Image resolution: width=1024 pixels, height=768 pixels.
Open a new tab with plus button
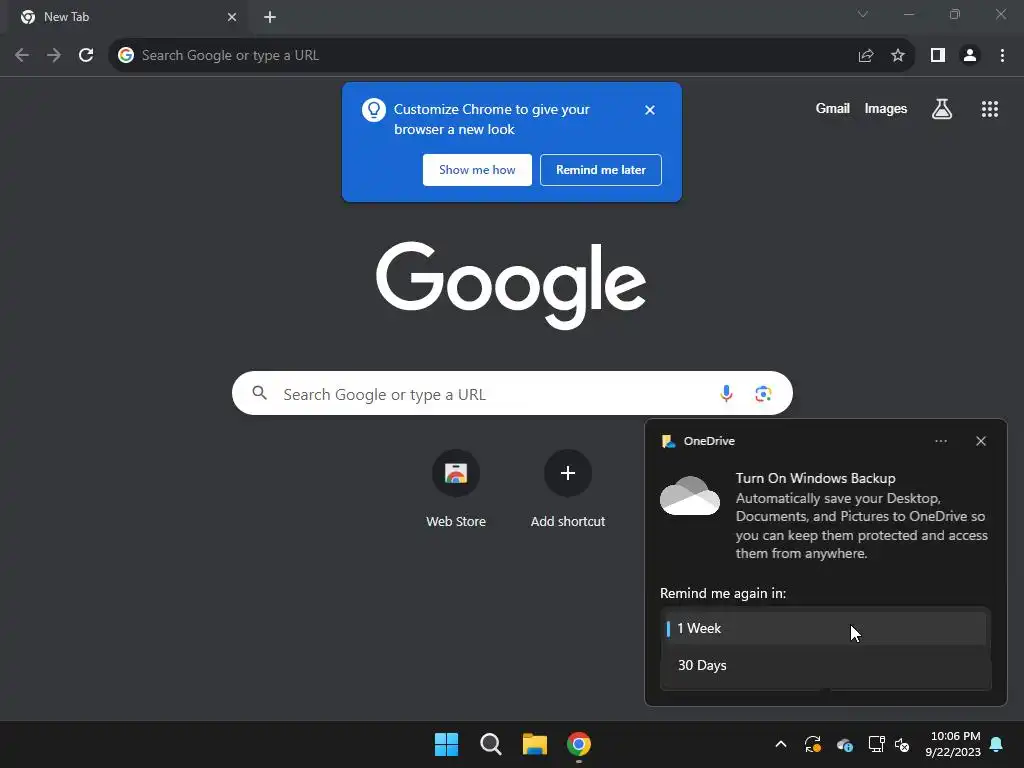270,17
